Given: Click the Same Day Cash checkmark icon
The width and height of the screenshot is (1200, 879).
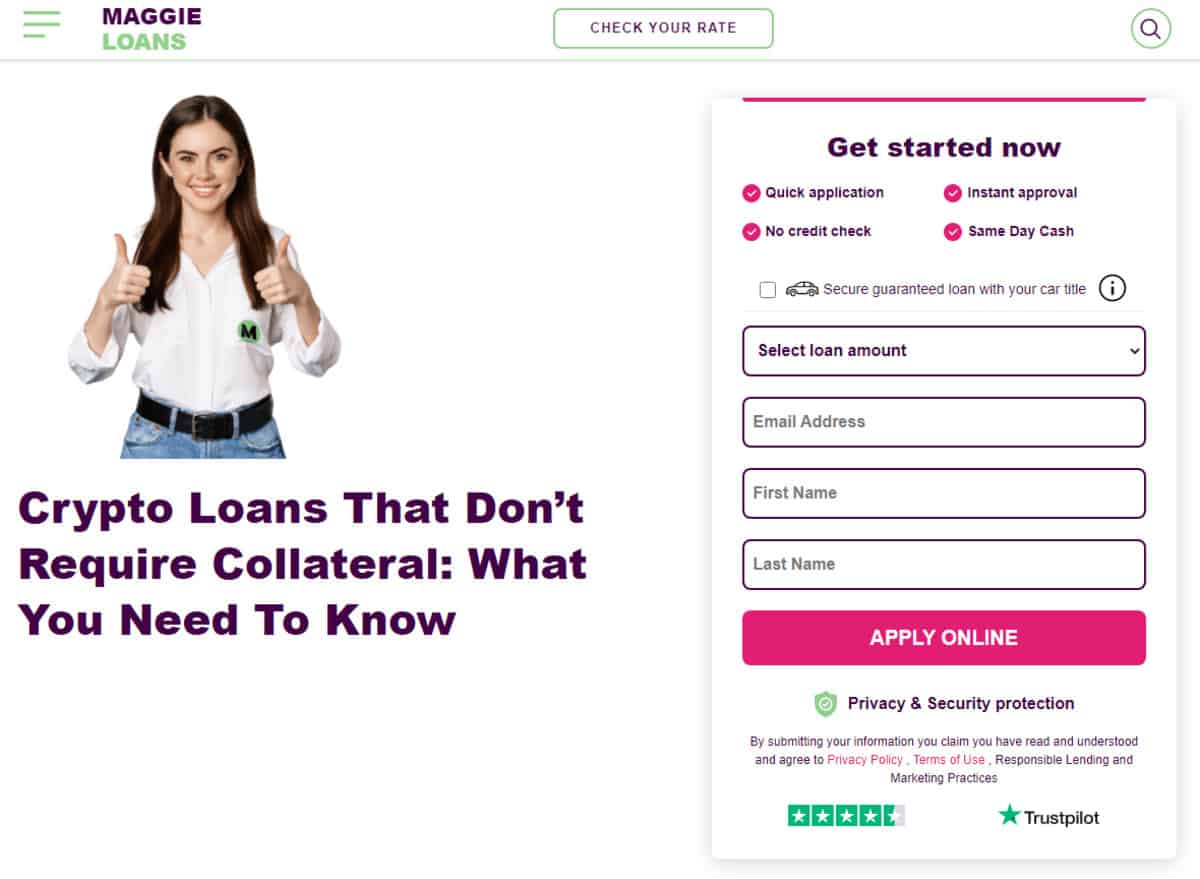Looking at the screenshot, I should [953, 232].
